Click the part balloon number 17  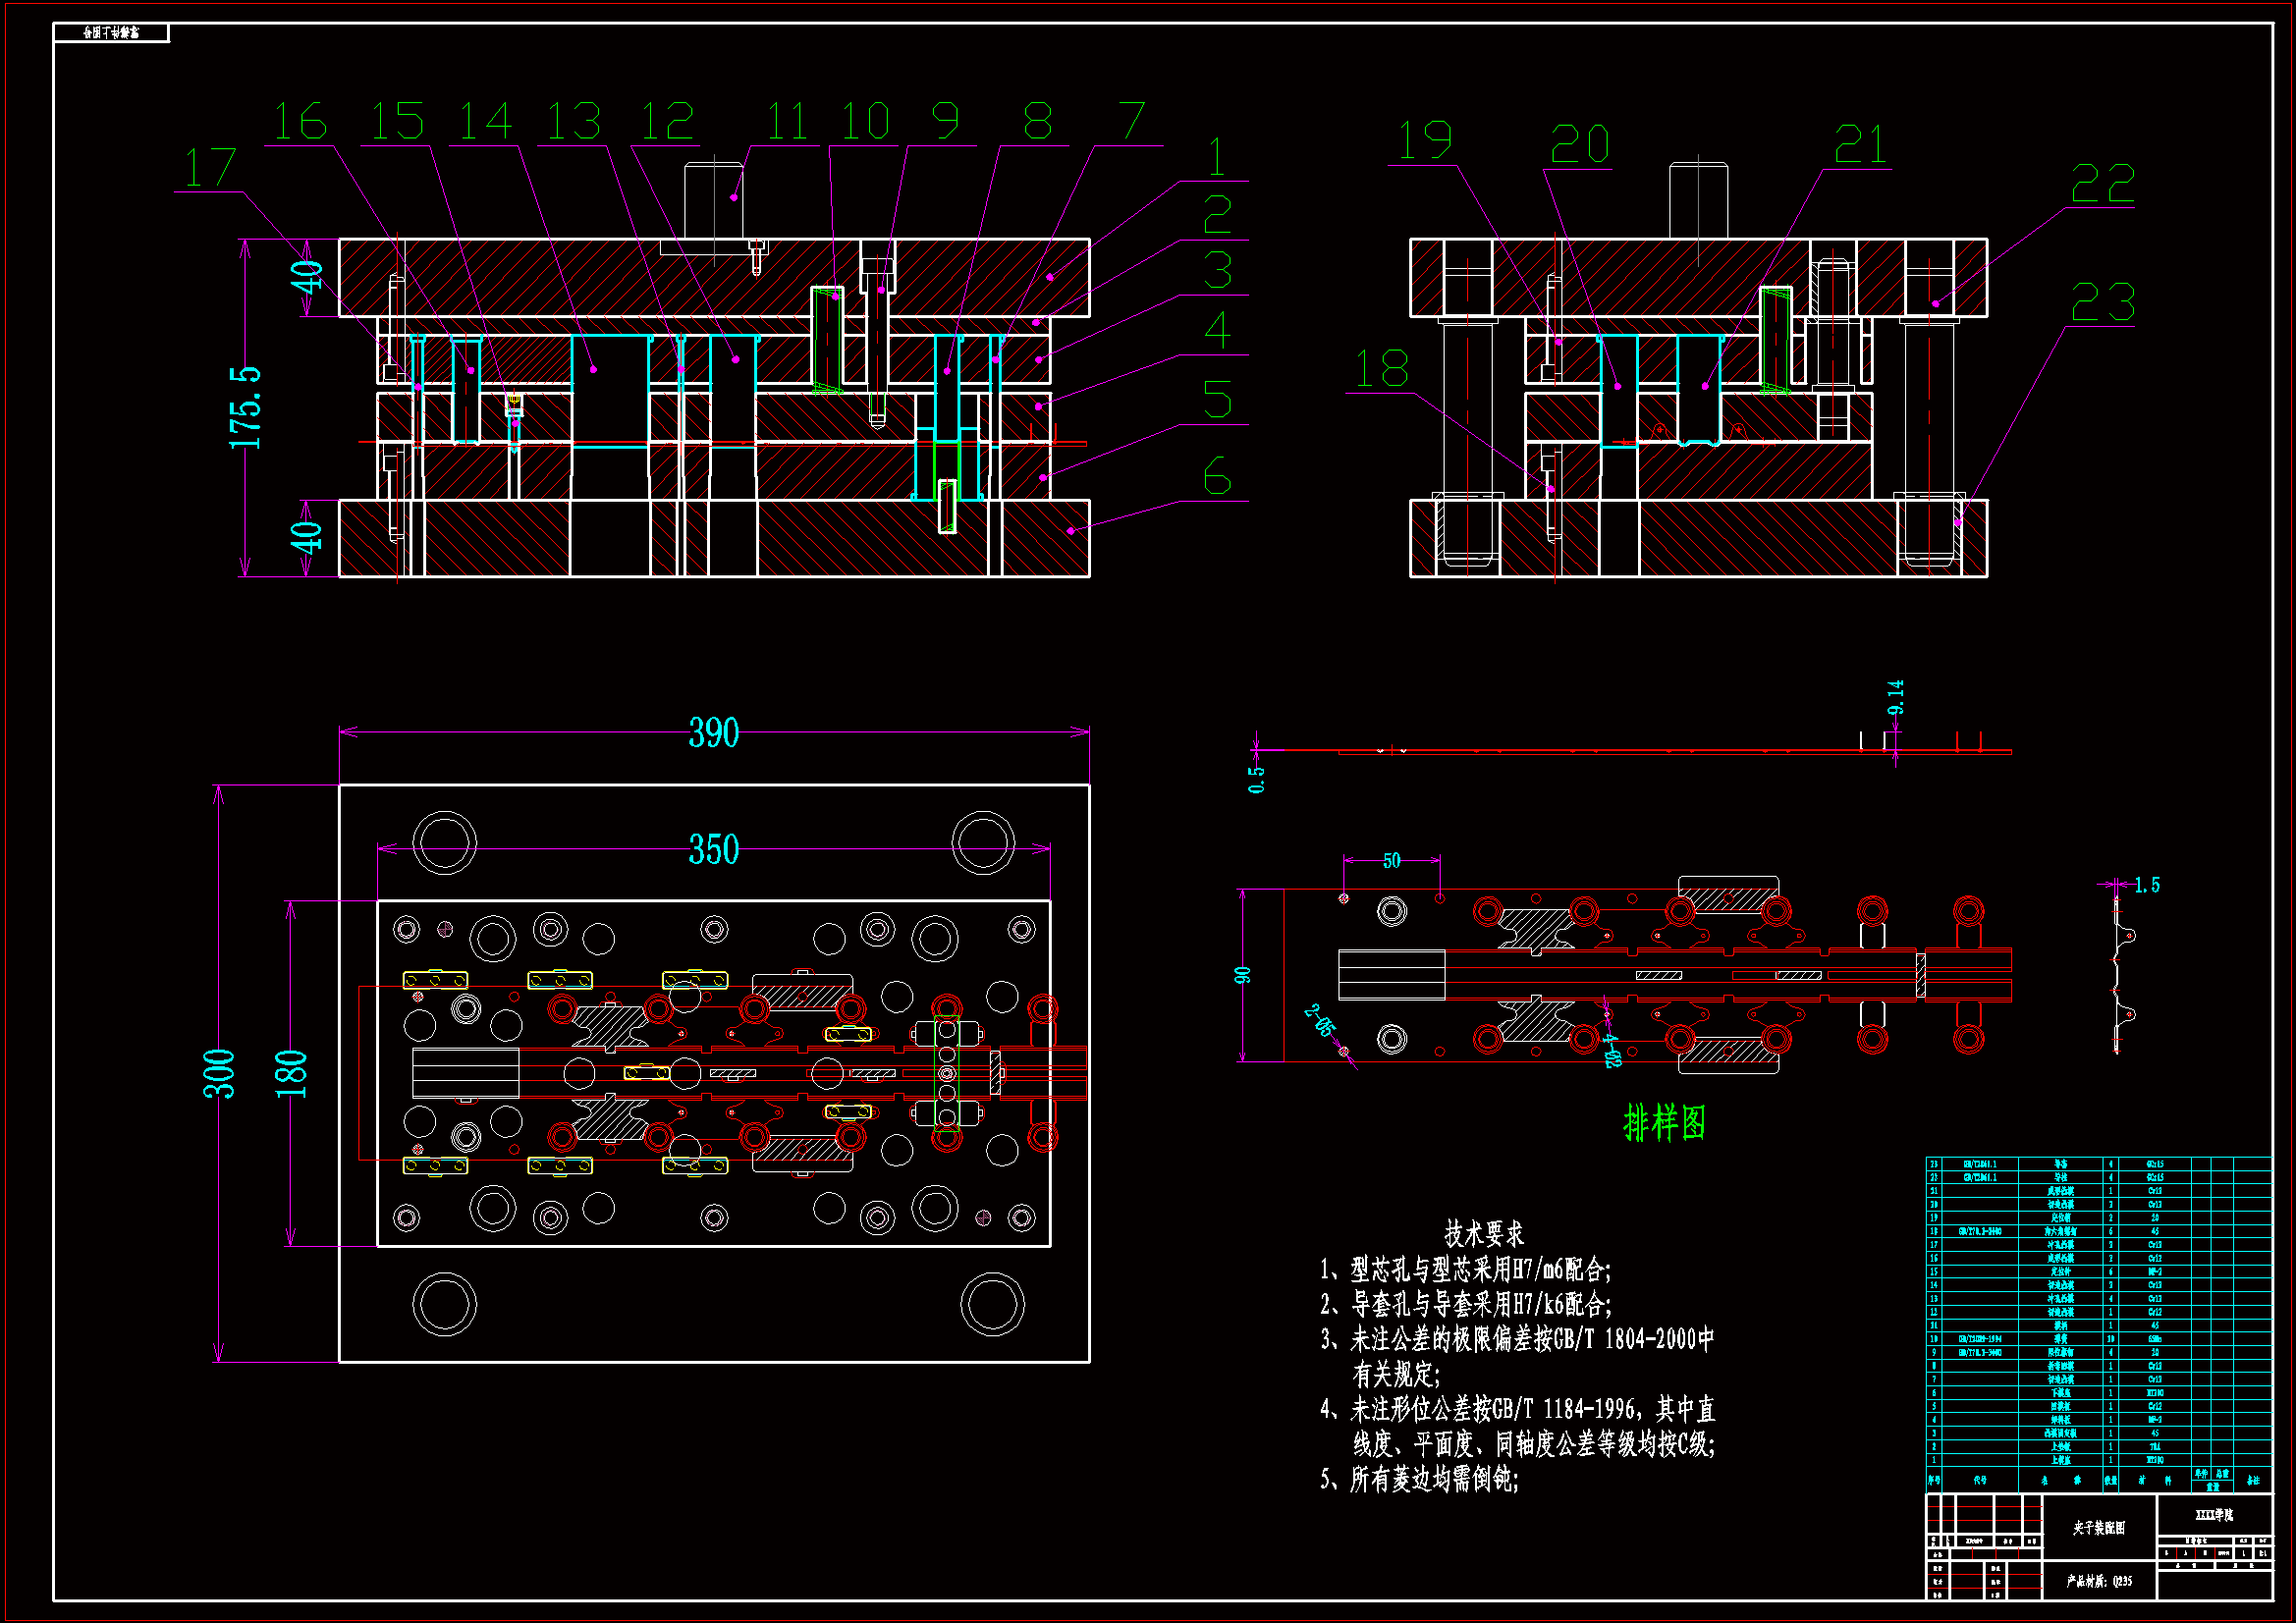click(x=210, y=167)
